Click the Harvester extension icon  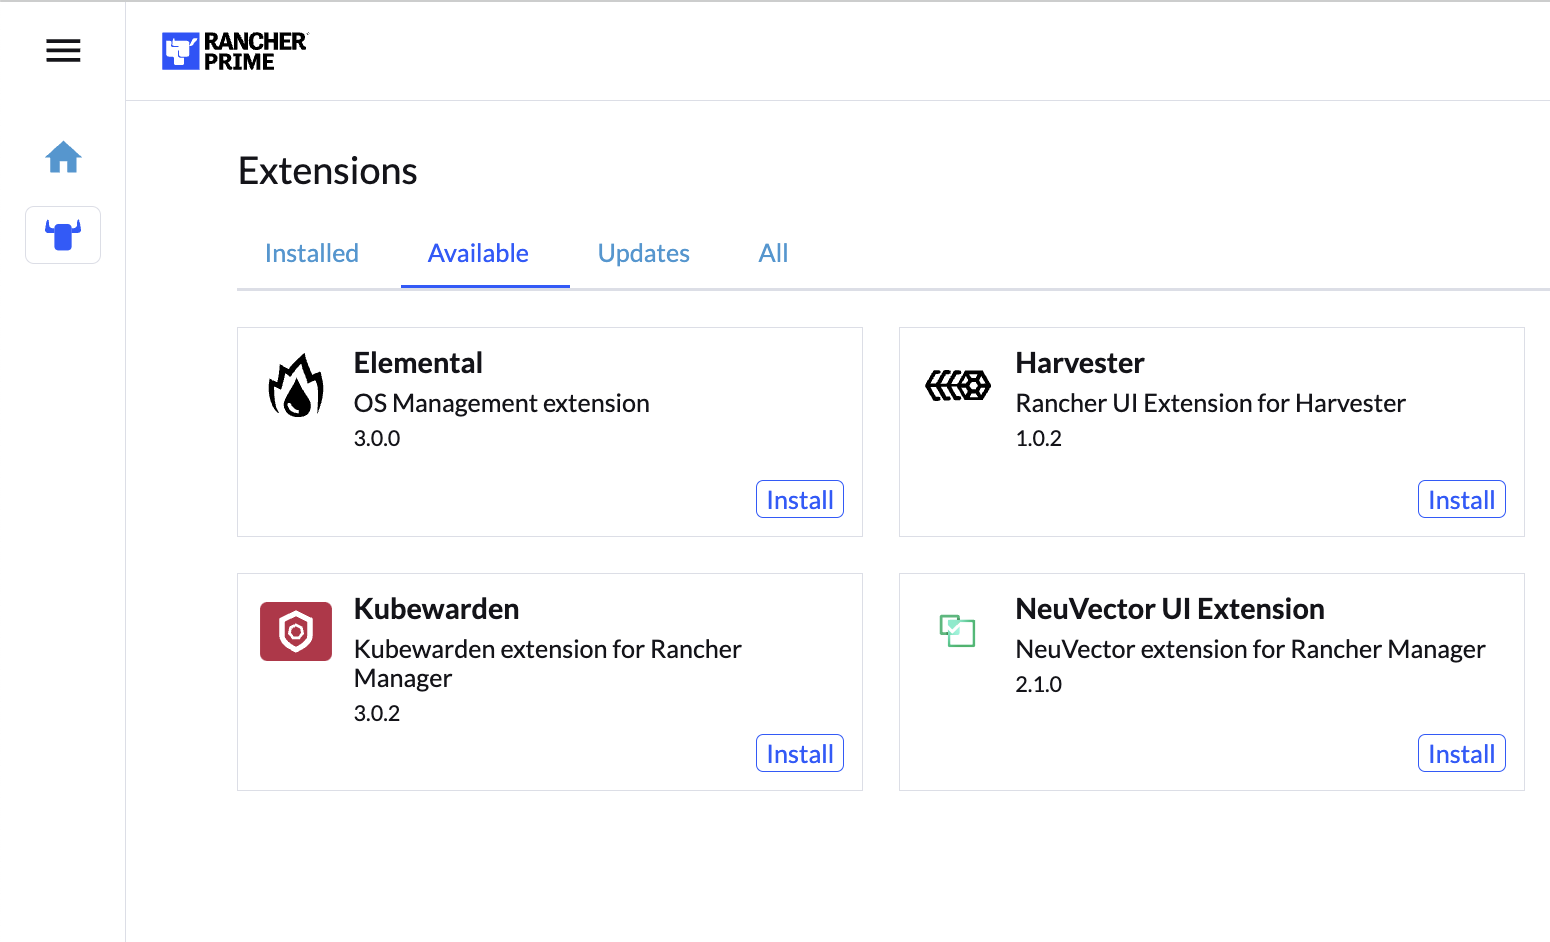(x=957, y=385)
